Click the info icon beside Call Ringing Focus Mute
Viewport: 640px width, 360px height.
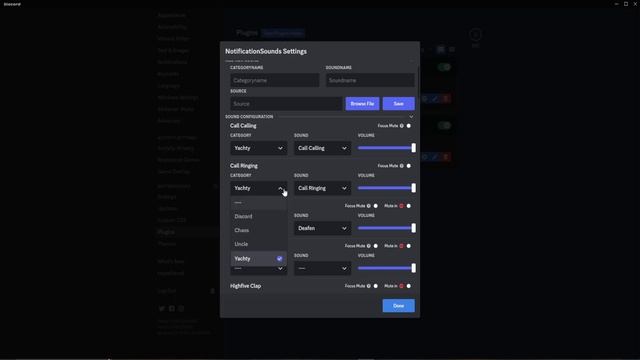pos(402,166)
